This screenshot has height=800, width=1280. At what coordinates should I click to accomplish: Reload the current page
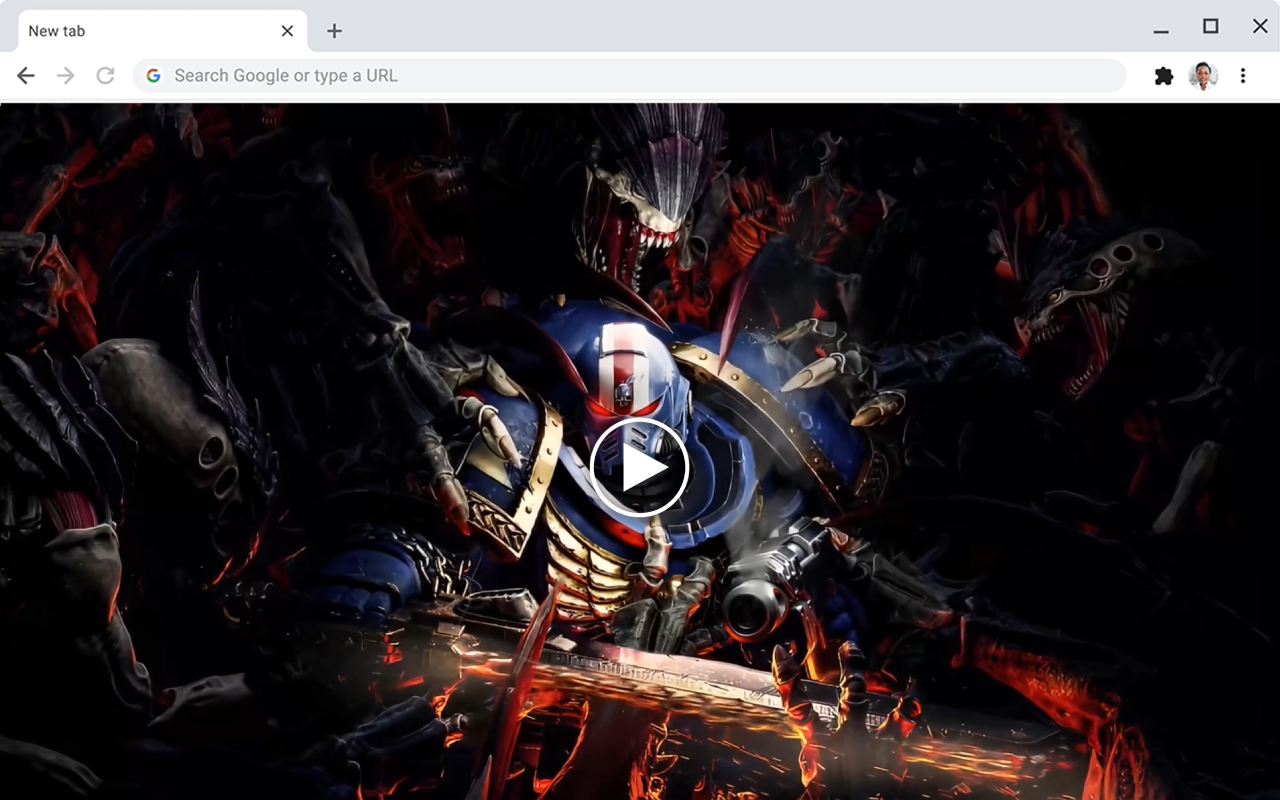coord(105,76)
